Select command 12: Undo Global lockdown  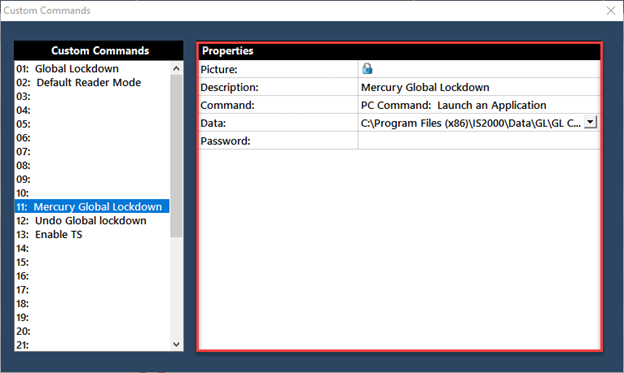(x=92, y=221)
